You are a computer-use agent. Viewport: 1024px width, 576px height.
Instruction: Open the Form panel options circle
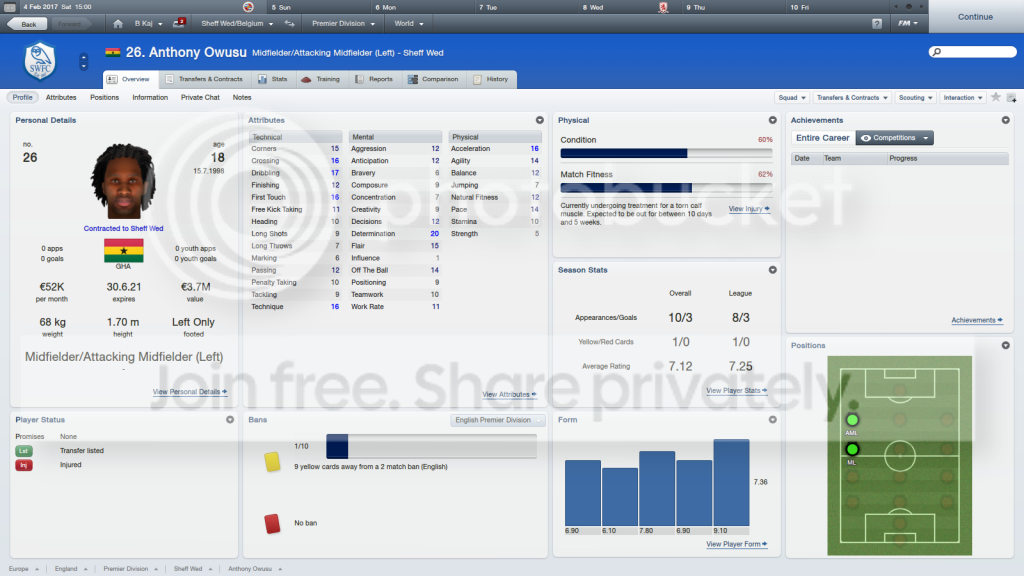[773, 420]
